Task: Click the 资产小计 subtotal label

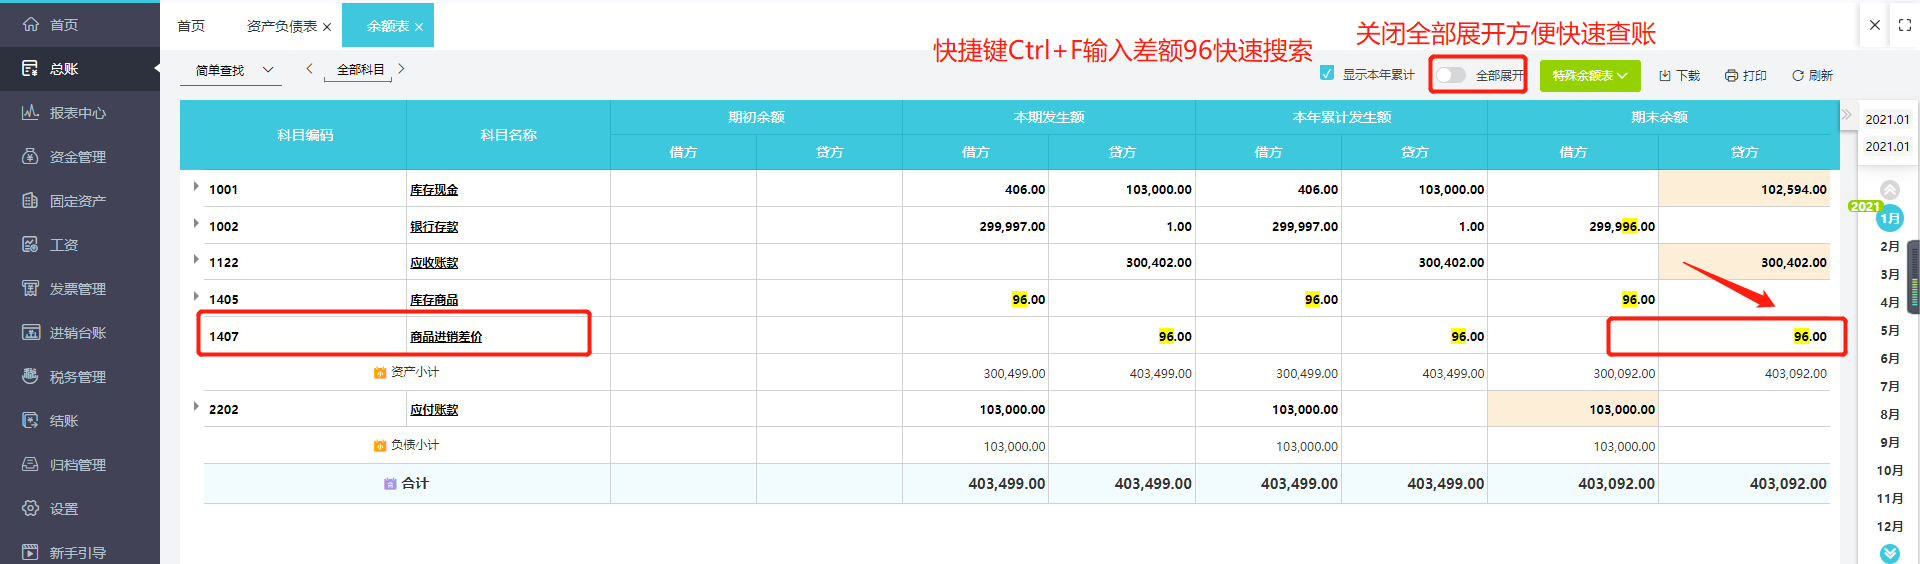Action: tap(415, 372)
